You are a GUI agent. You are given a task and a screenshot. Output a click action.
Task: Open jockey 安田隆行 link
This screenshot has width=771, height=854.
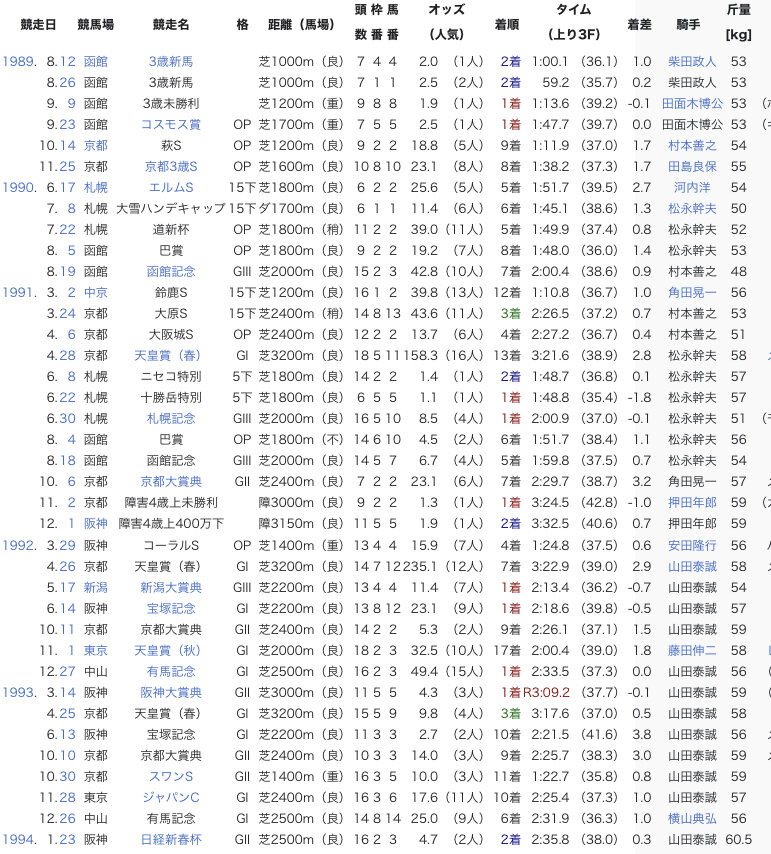[x=692, y=545]
